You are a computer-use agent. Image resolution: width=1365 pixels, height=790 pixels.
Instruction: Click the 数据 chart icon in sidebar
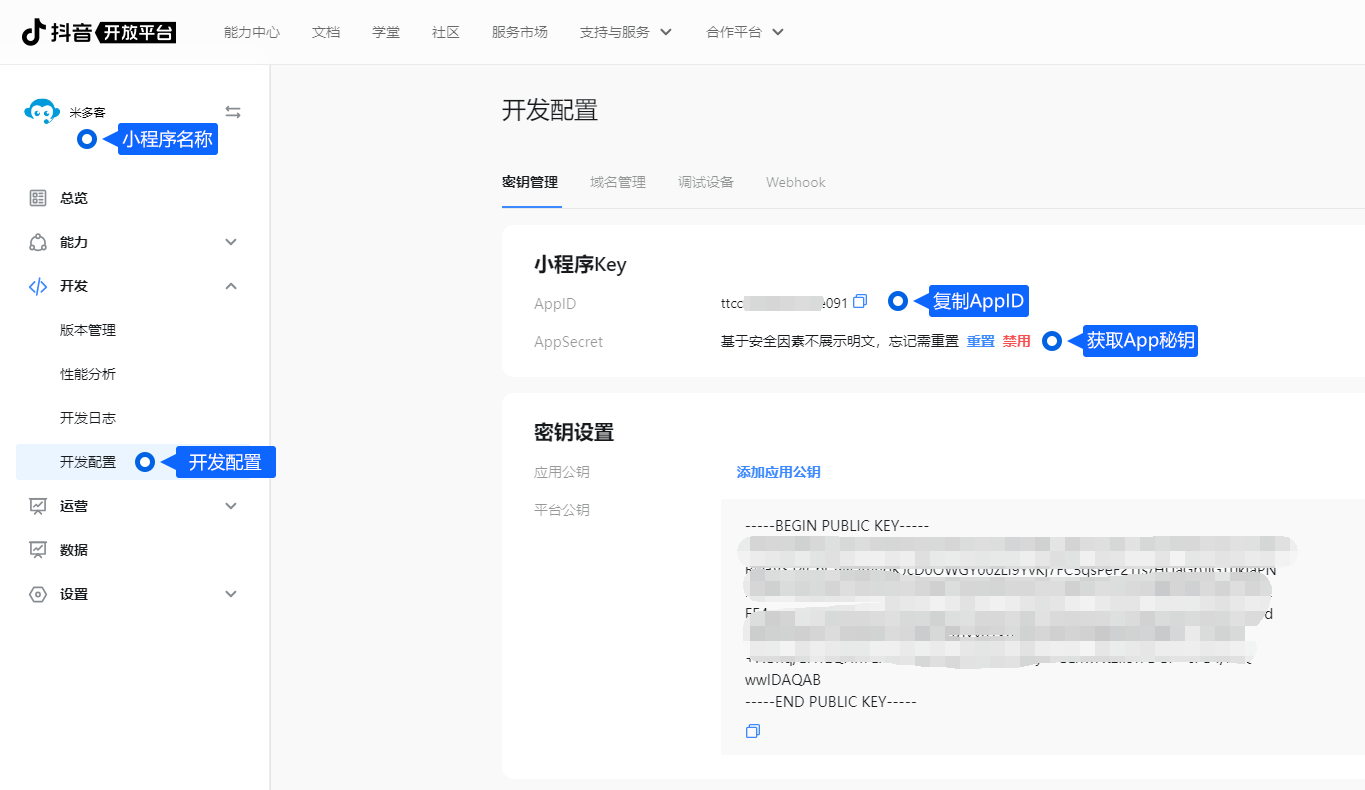(x=38, y=550)
